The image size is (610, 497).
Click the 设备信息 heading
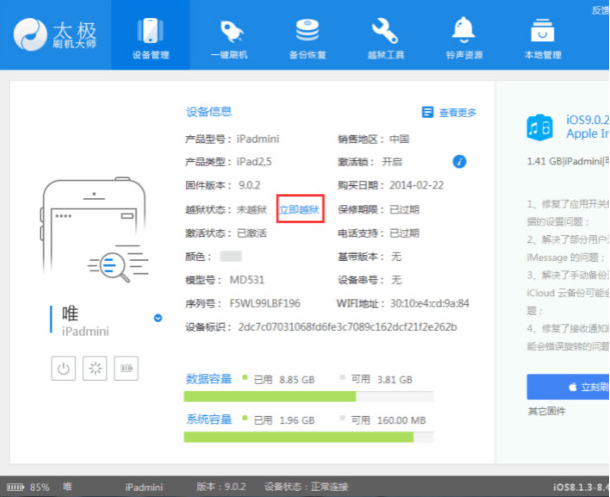(209, 112)
